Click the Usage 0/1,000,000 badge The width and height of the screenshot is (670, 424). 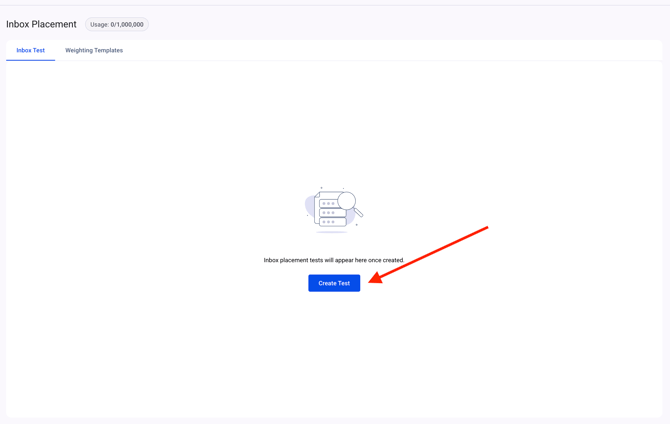click(117, 24)
